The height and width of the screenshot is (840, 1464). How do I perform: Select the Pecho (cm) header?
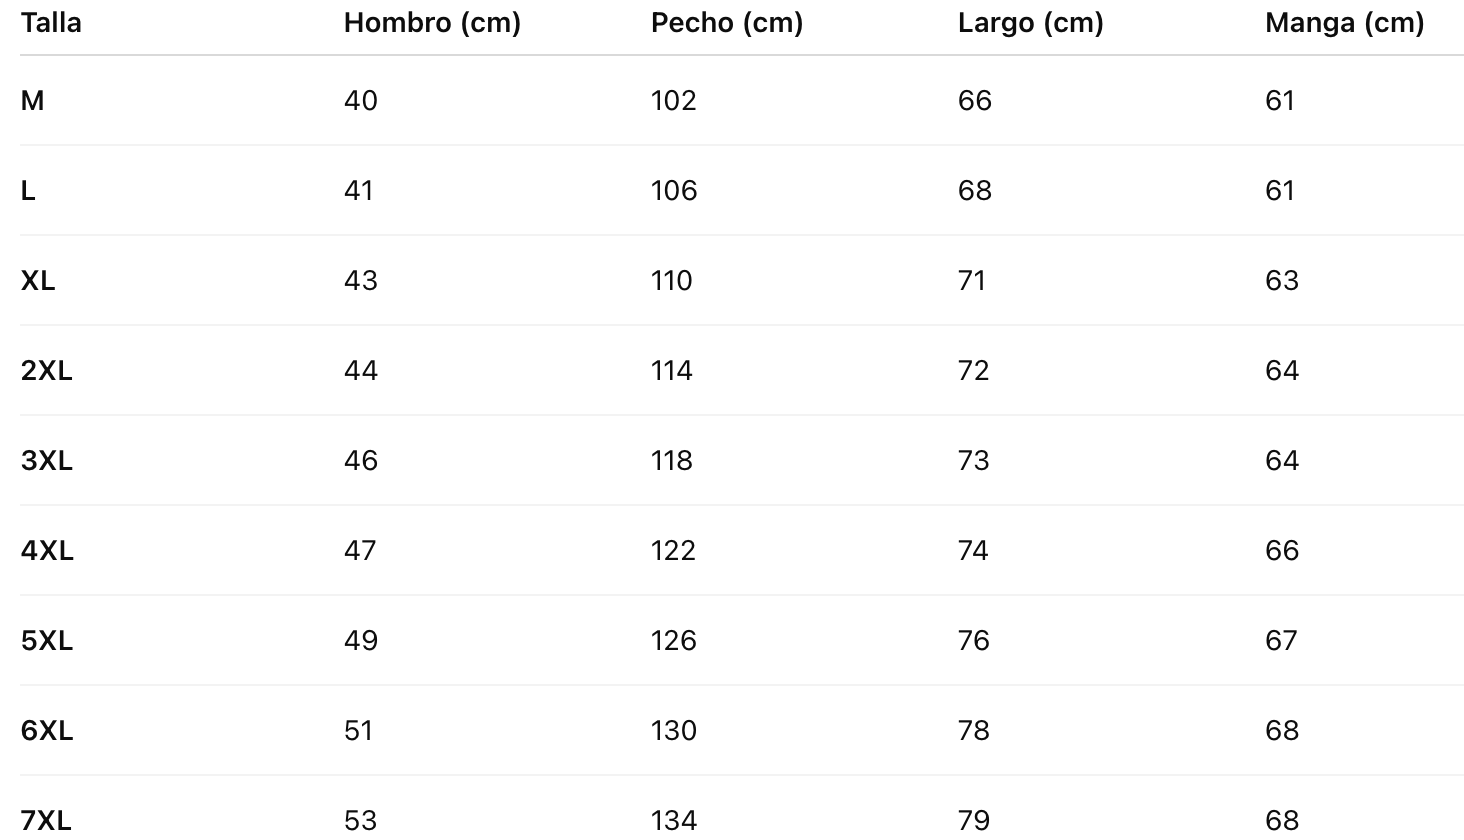[x=727, y=22]
